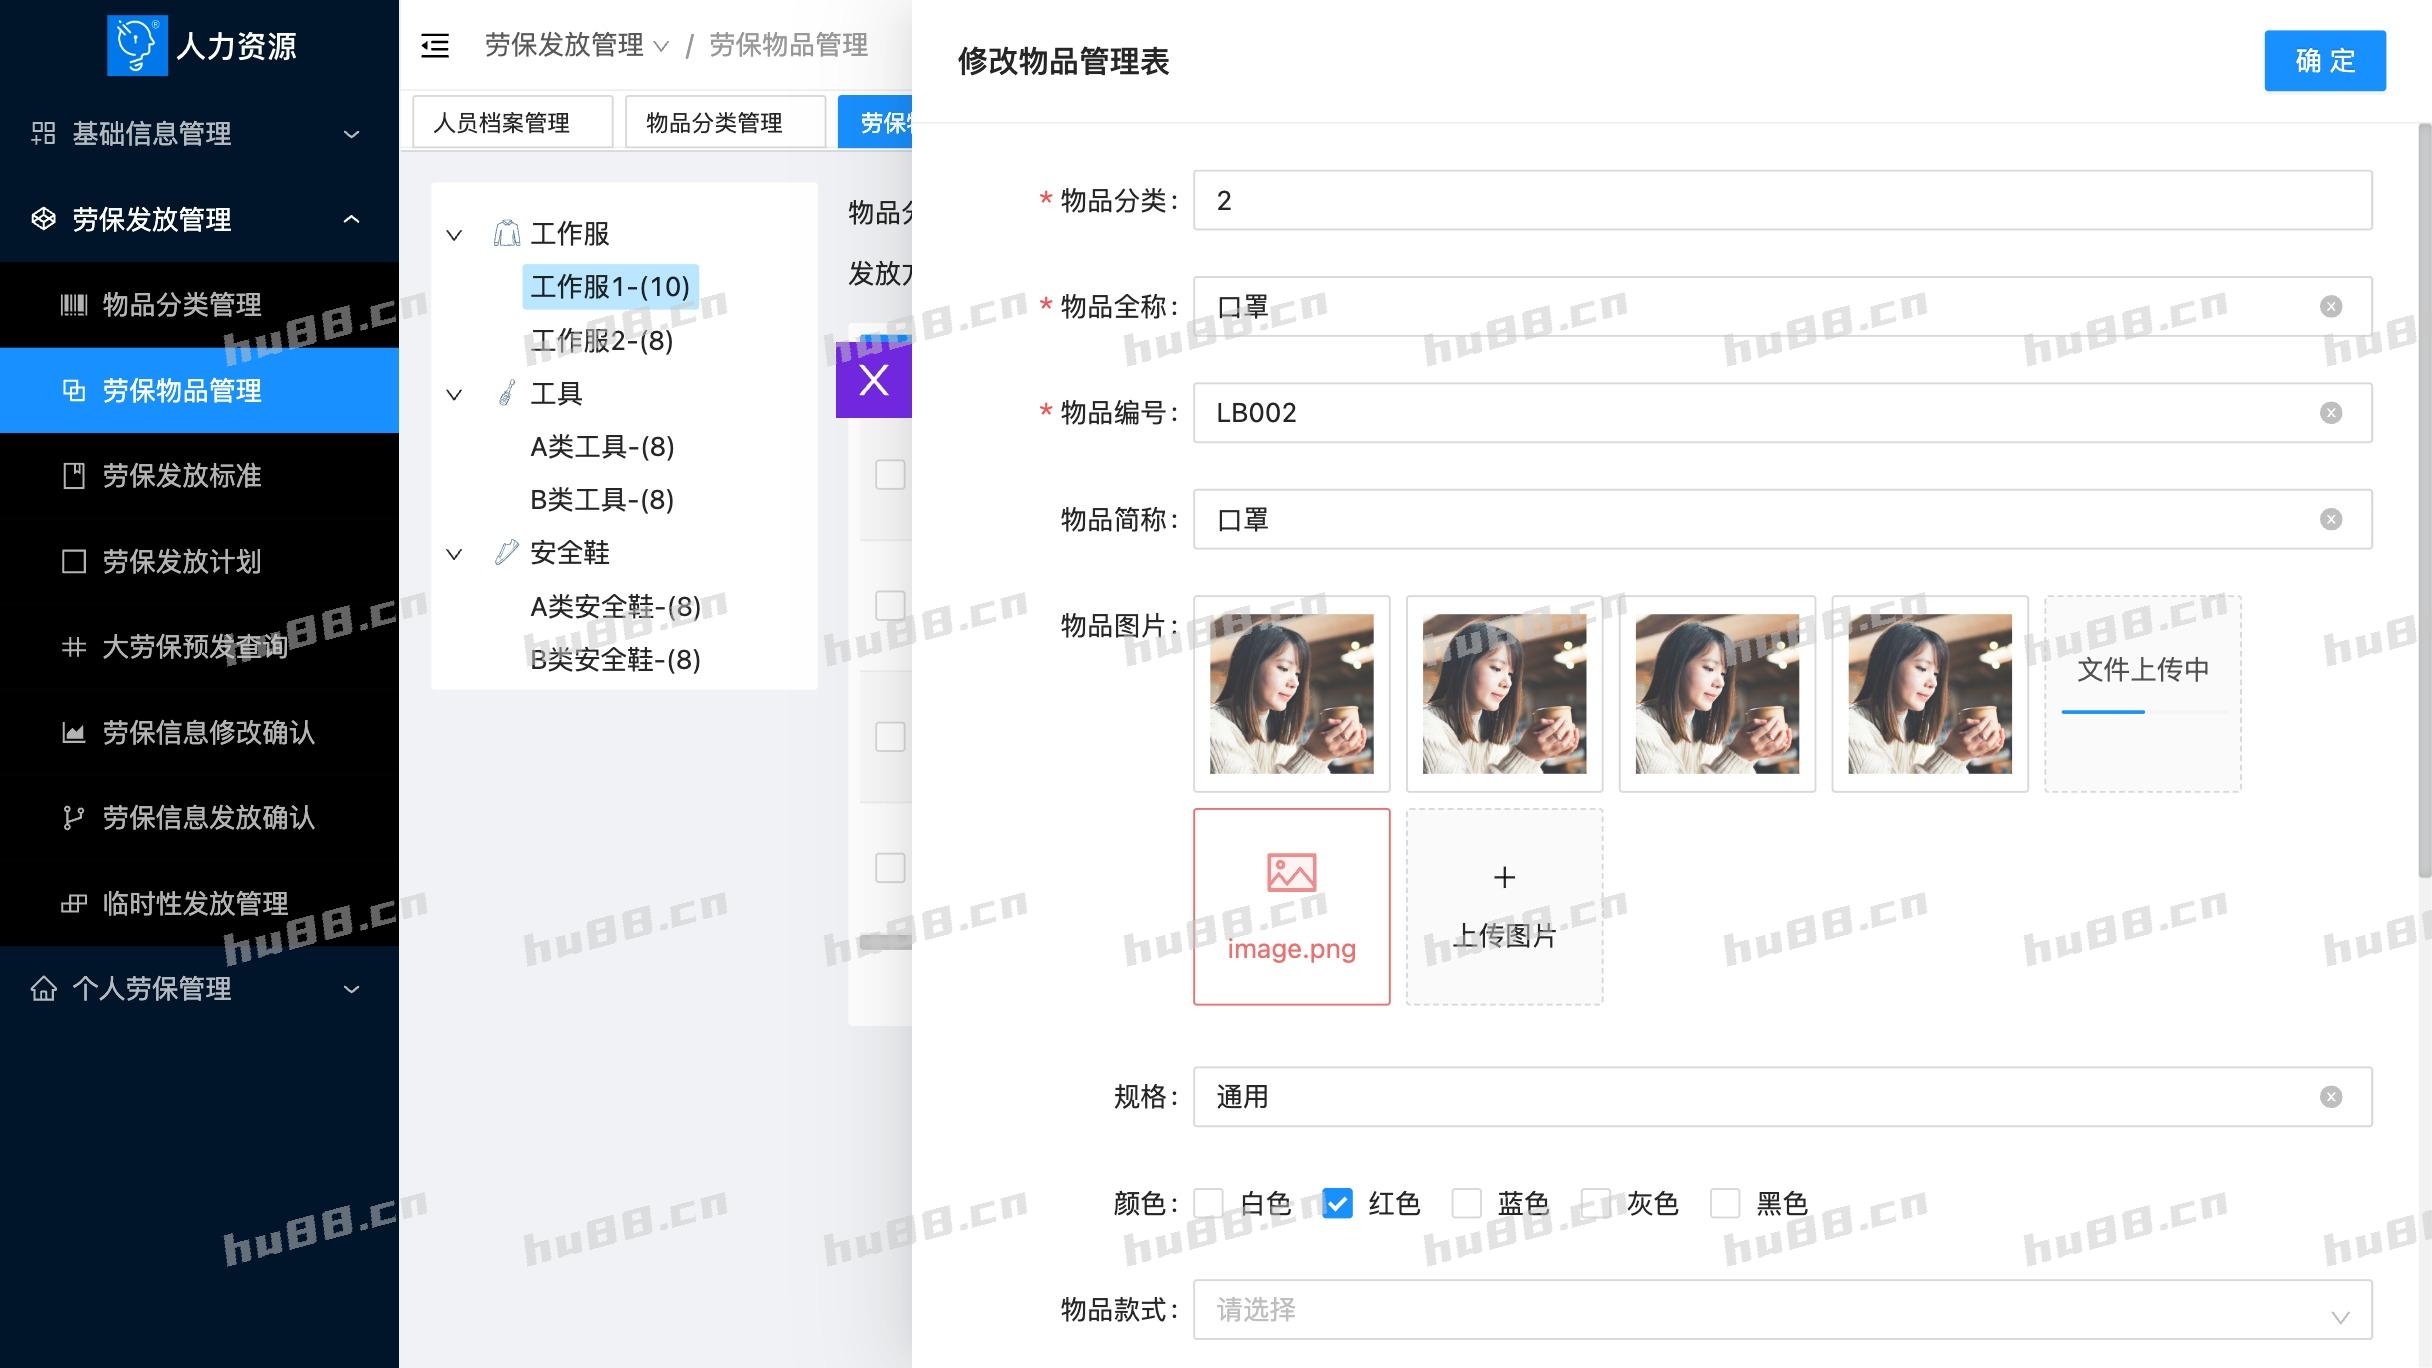Viewport: 2432px width, 1368px height.
Task: Check the 白色 color checkbox
Action: [x=1209, y=1203]
